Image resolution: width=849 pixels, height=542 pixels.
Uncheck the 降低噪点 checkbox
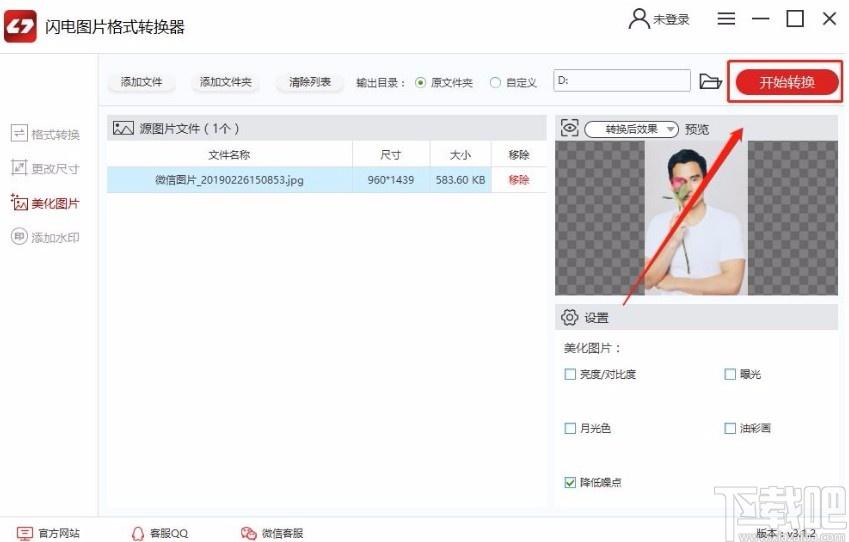(x=570, y=482)
